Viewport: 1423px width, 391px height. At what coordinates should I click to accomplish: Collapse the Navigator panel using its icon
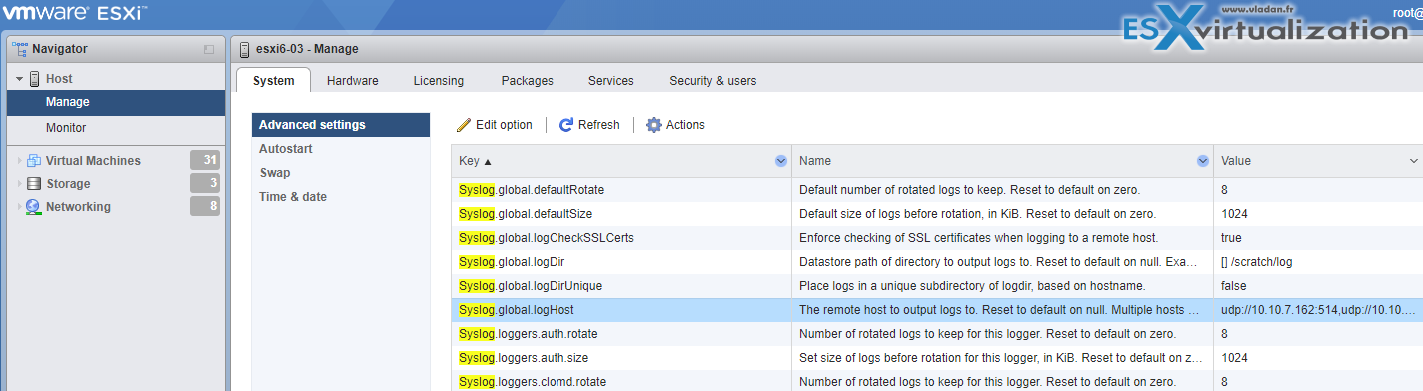(209, 49)
